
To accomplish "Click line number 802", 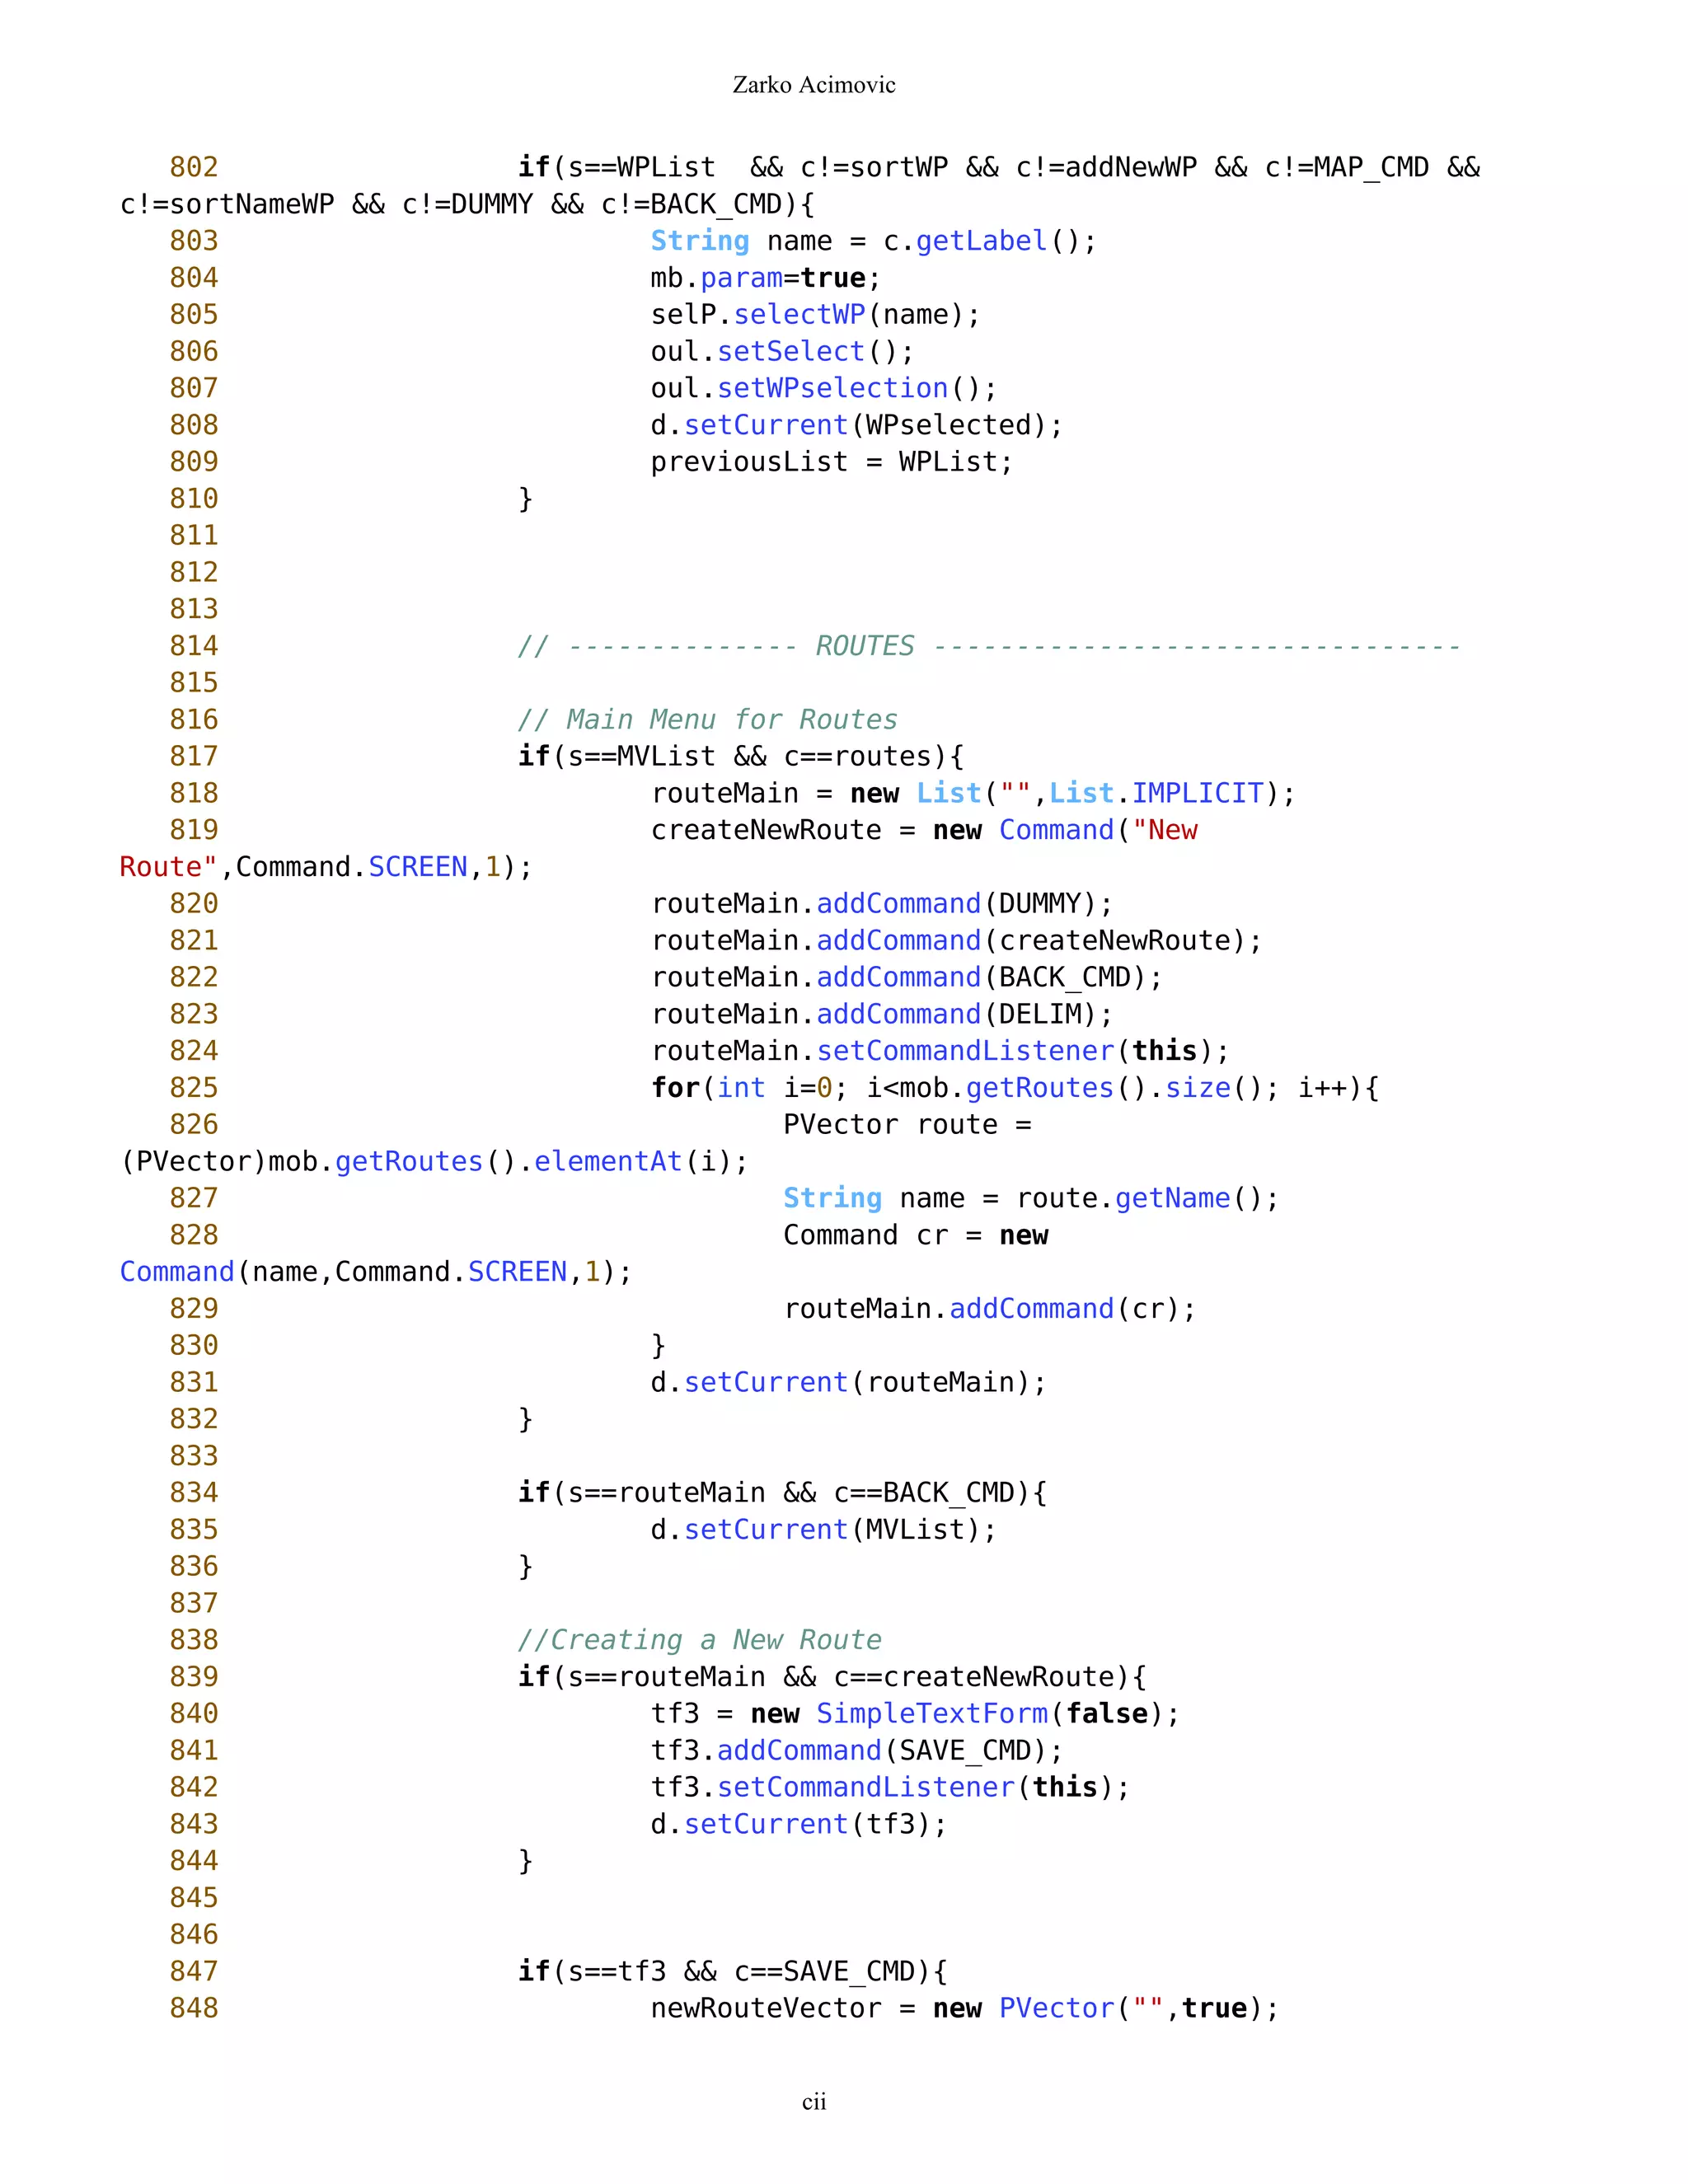I will coord(193,167).
